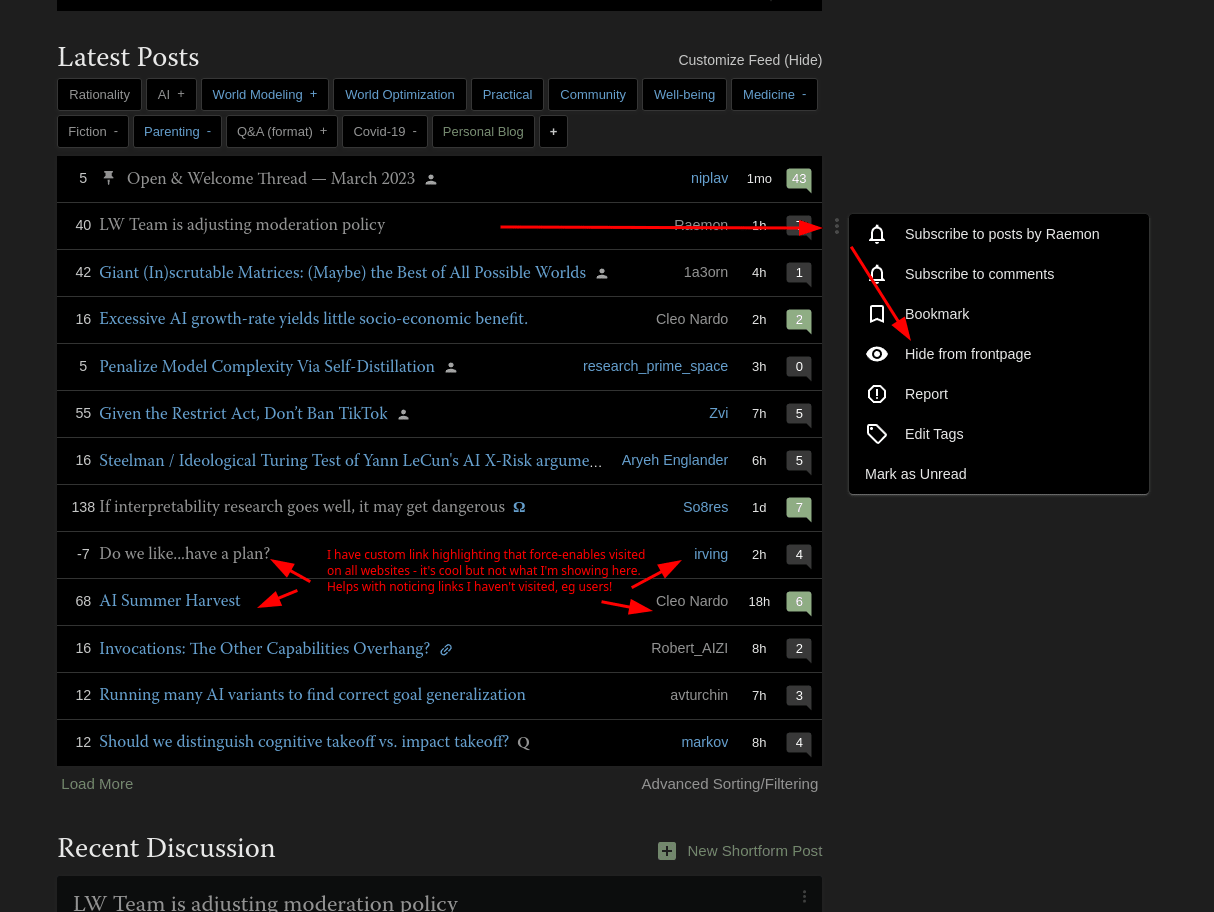The width and height of the screenshot is (1214, 912).
Task: Click the pin icon on Open & Welcome Thread
Action: pos(109,178)
